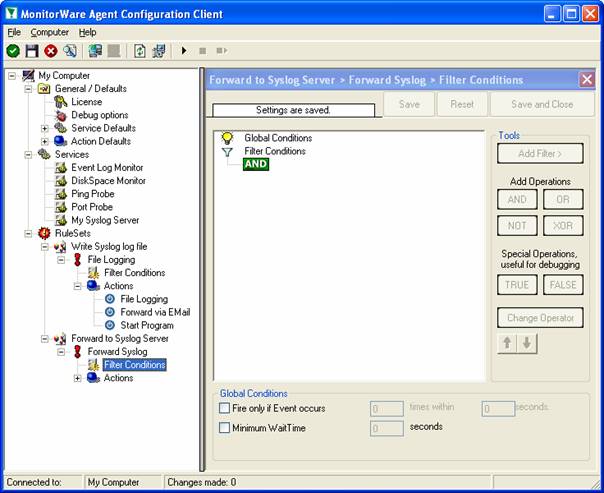Expand the Service Defaults tree node

pyautogui.click(x=45, y=128)
